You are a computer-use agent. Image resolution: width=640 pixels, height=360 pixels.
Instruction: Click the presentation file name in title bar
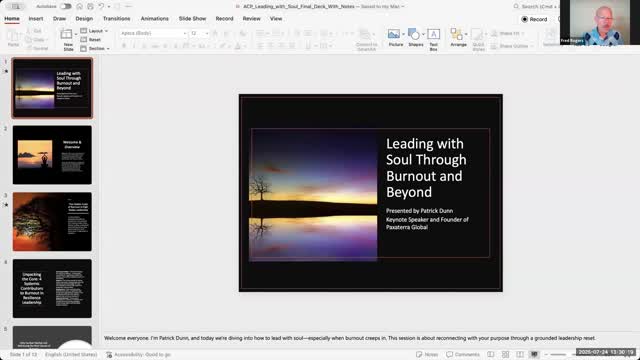[x=298, y=7]
